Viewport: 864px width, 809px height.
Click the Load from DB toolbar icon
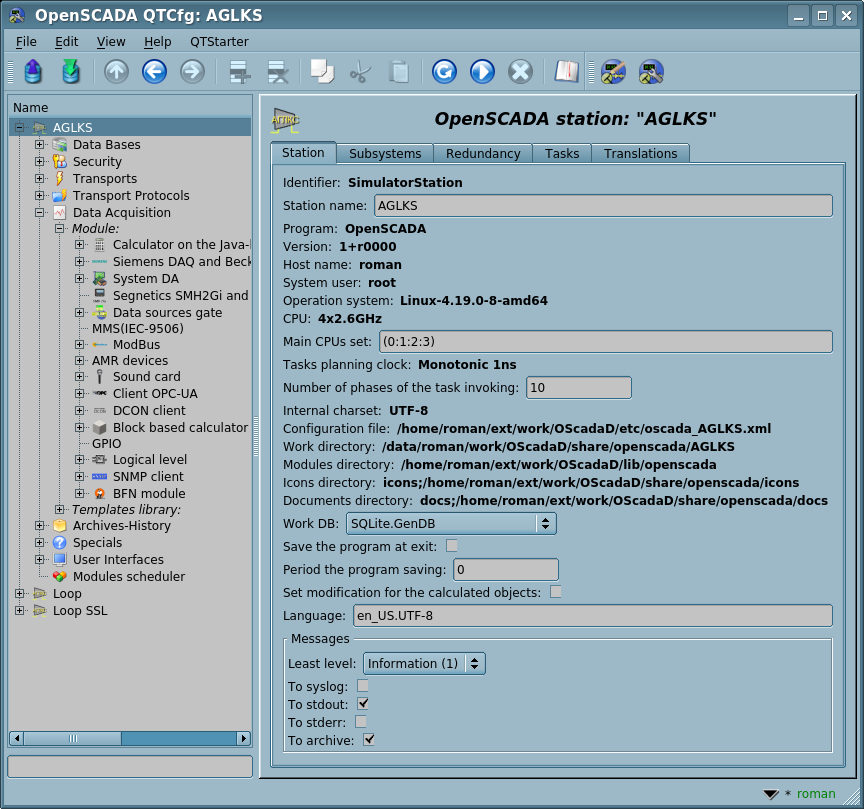point(33,72)
